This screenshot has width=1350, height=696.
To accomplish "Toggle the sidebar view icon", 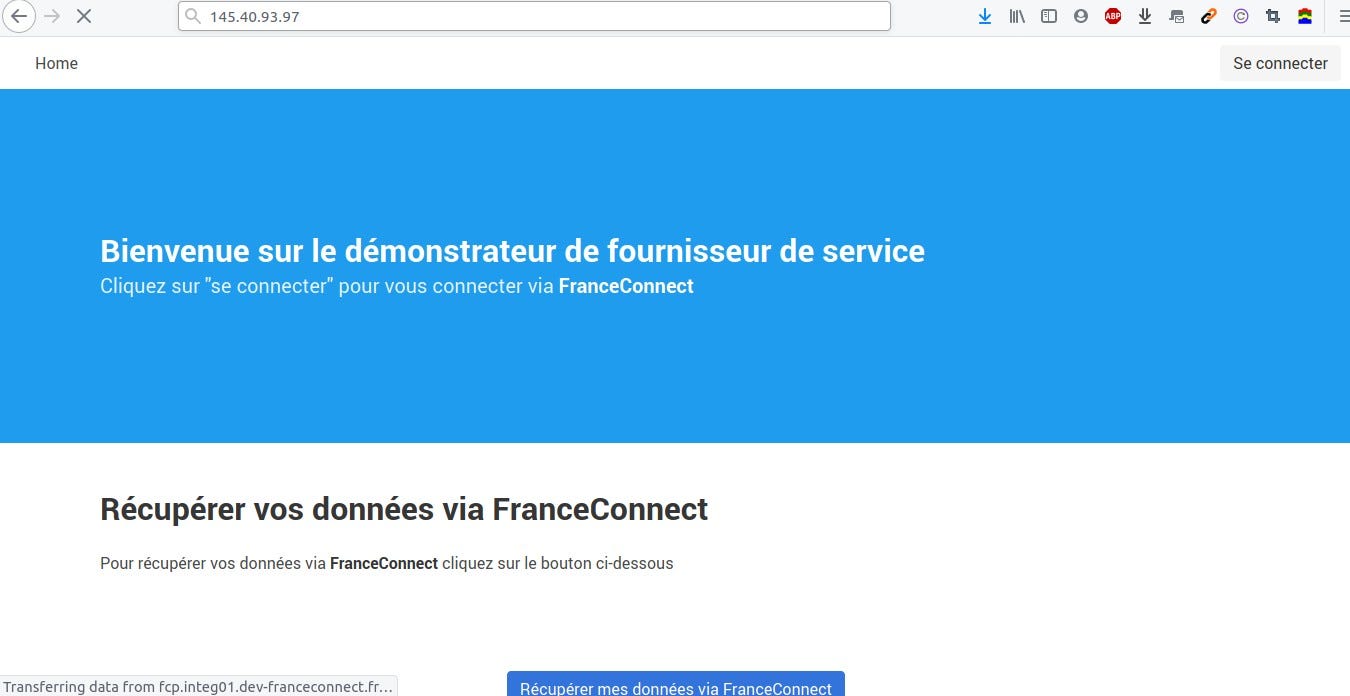I will (1049, 16).
